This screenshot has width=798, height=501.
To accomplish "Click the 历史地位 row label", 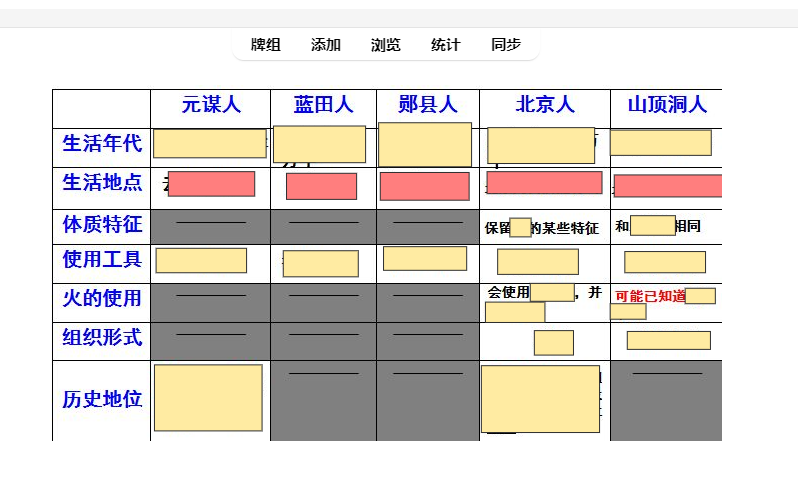I will (102, 400).
